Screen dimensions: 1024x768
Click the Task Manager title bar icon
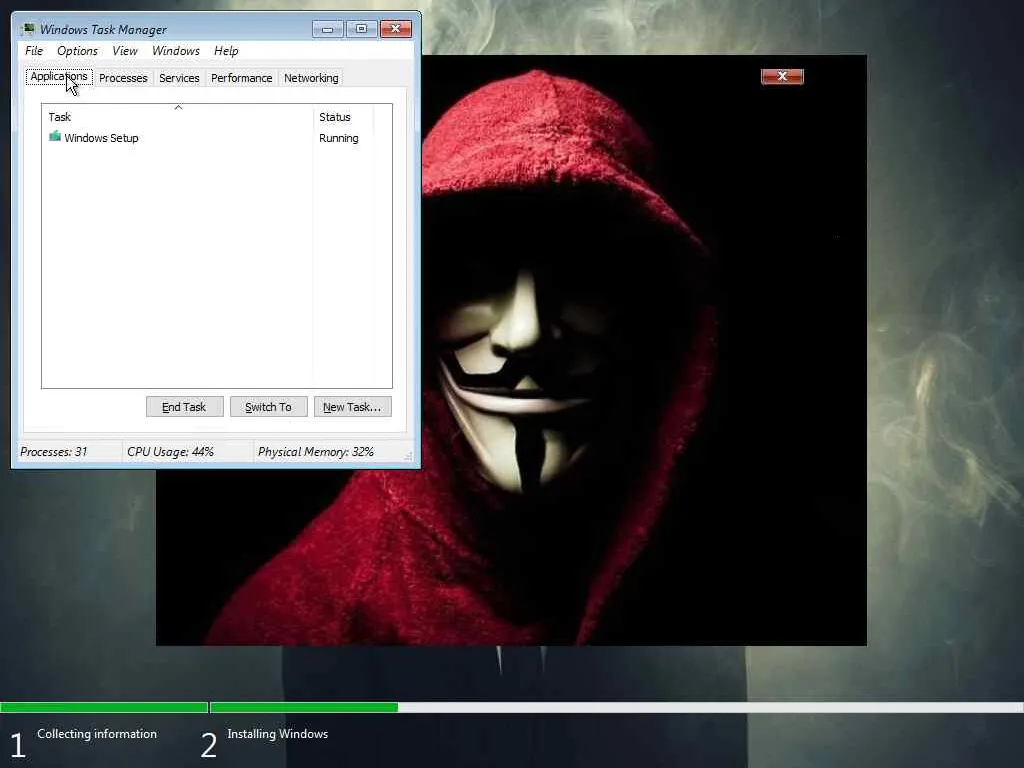click(x=27, y=29)
